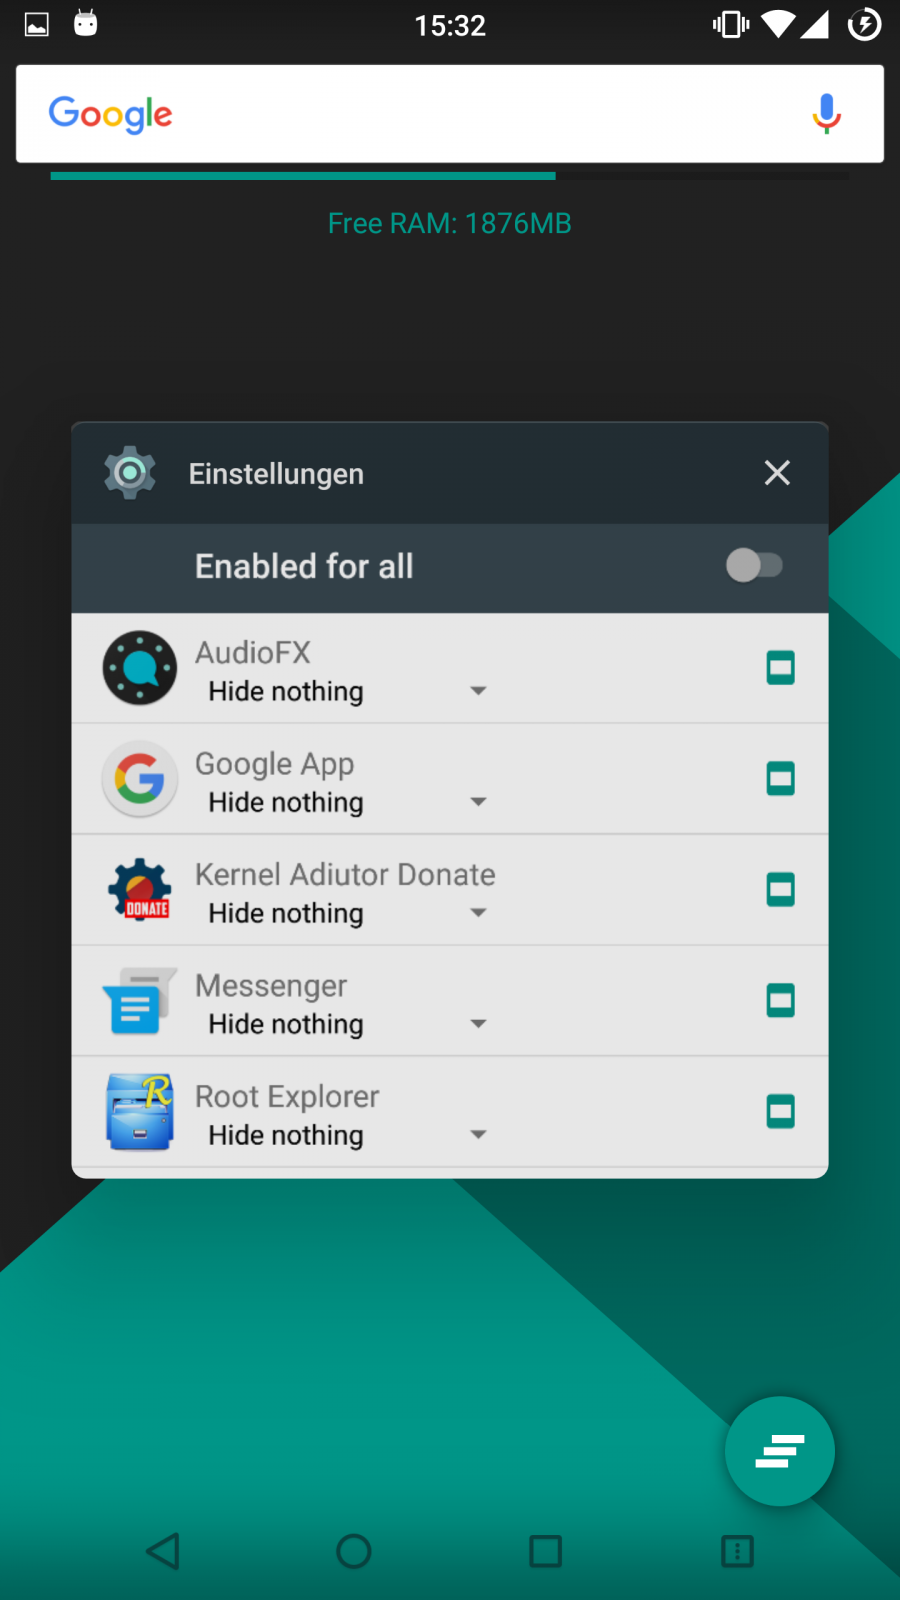This screenshot has width=900, height=1600.
Task: Toggle the Enabled for all switch
Action: (754, 565)
